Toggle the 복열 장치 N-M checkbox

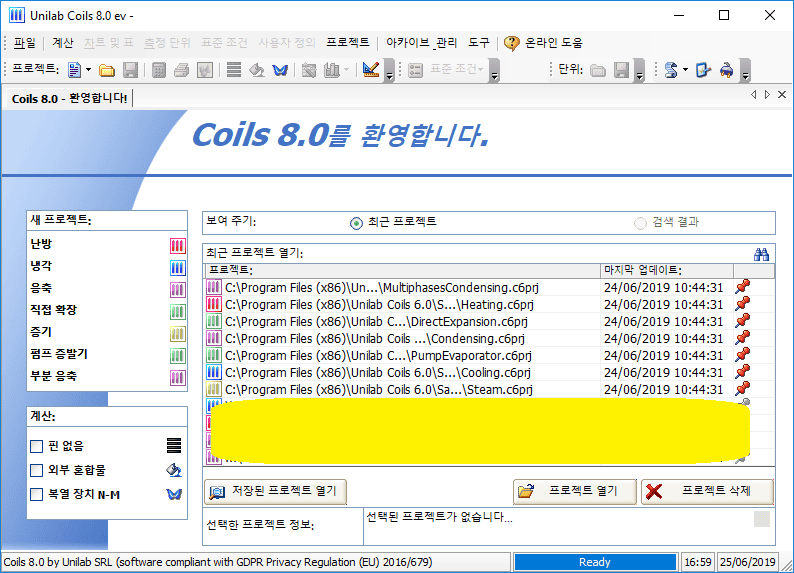click(x=37, y=494)
